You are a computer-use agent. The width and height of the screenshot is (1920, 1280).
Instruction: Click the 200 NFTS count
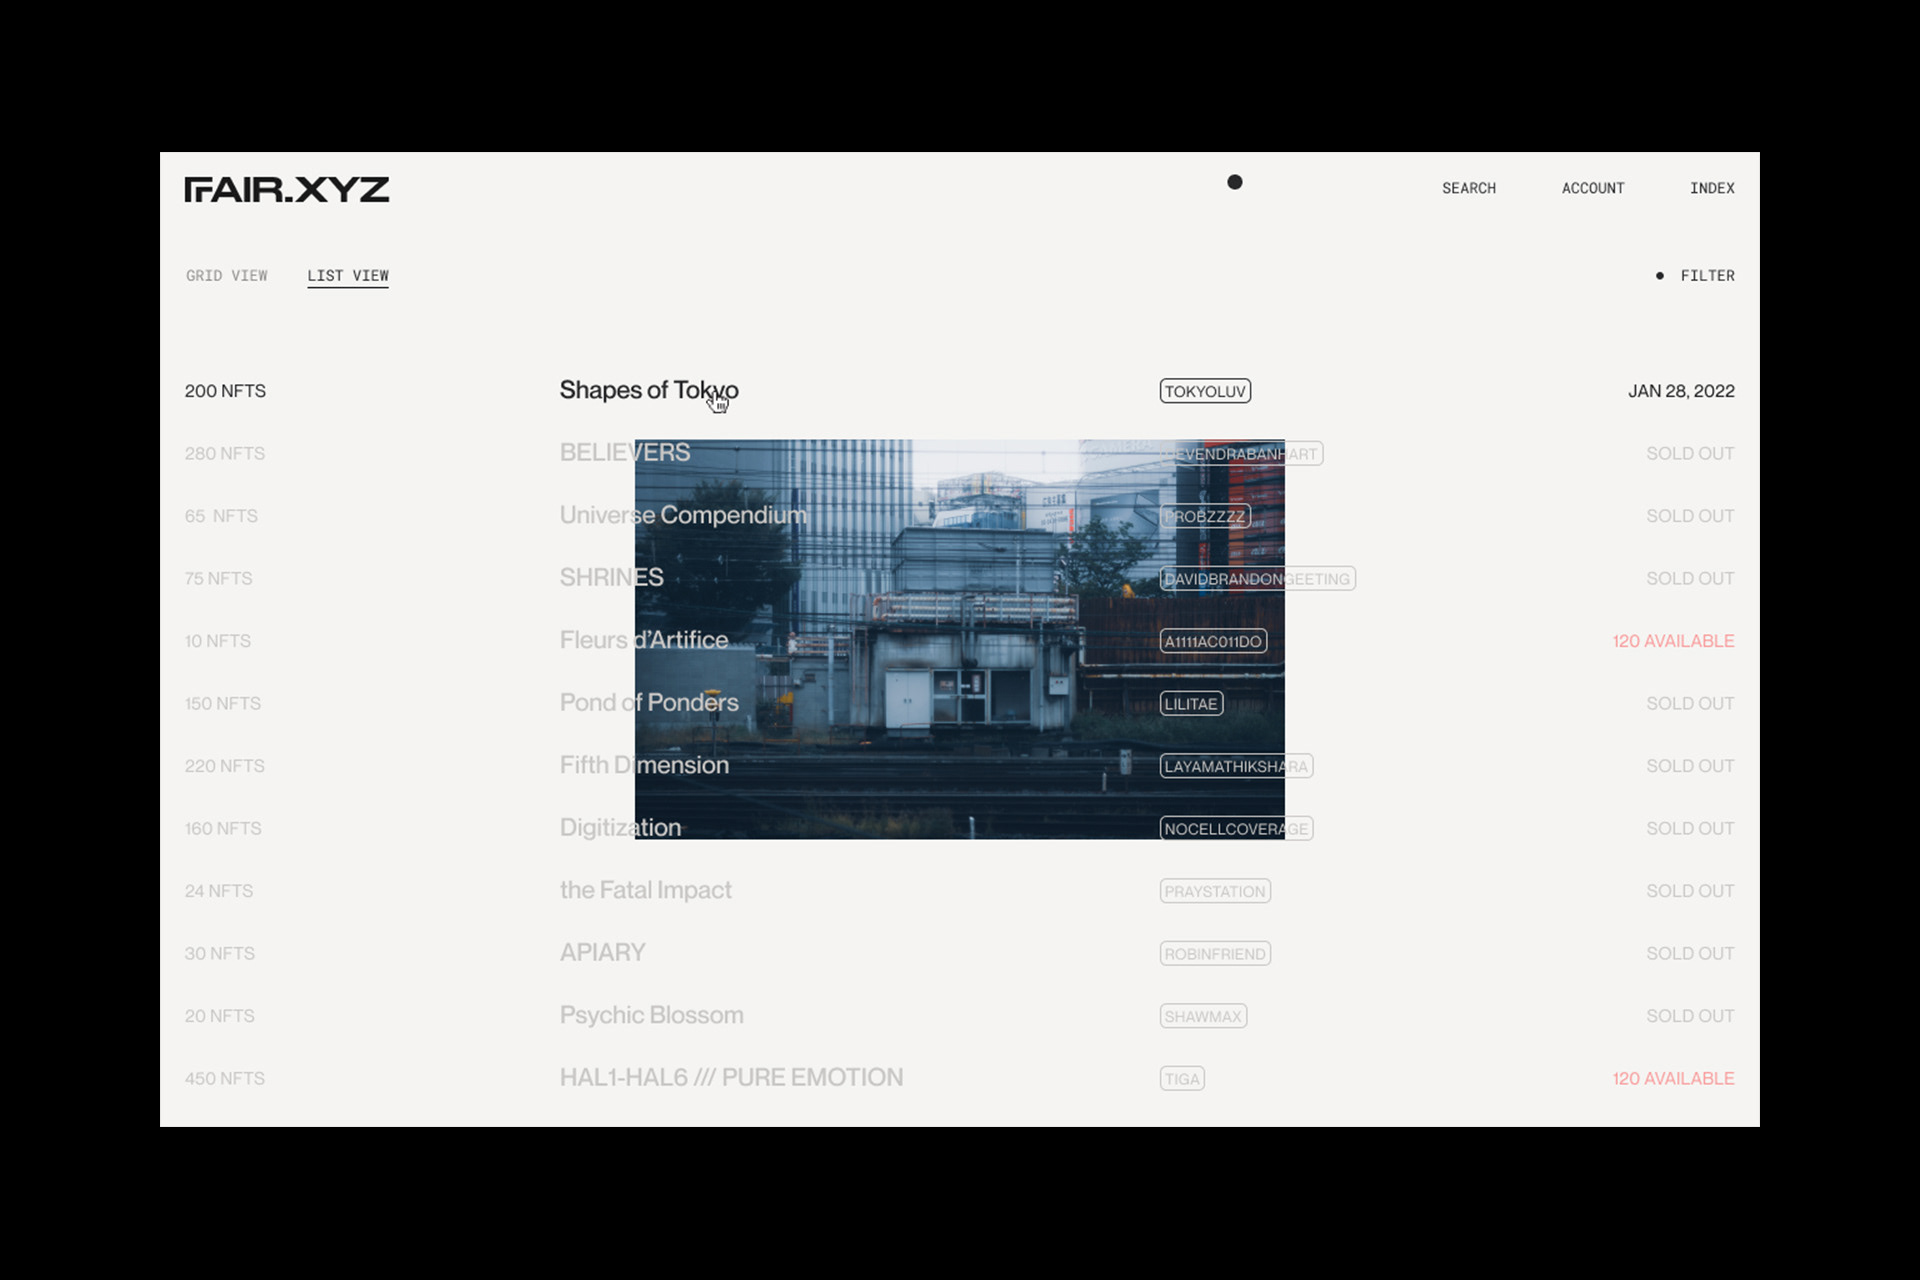(x=225, y=391)
